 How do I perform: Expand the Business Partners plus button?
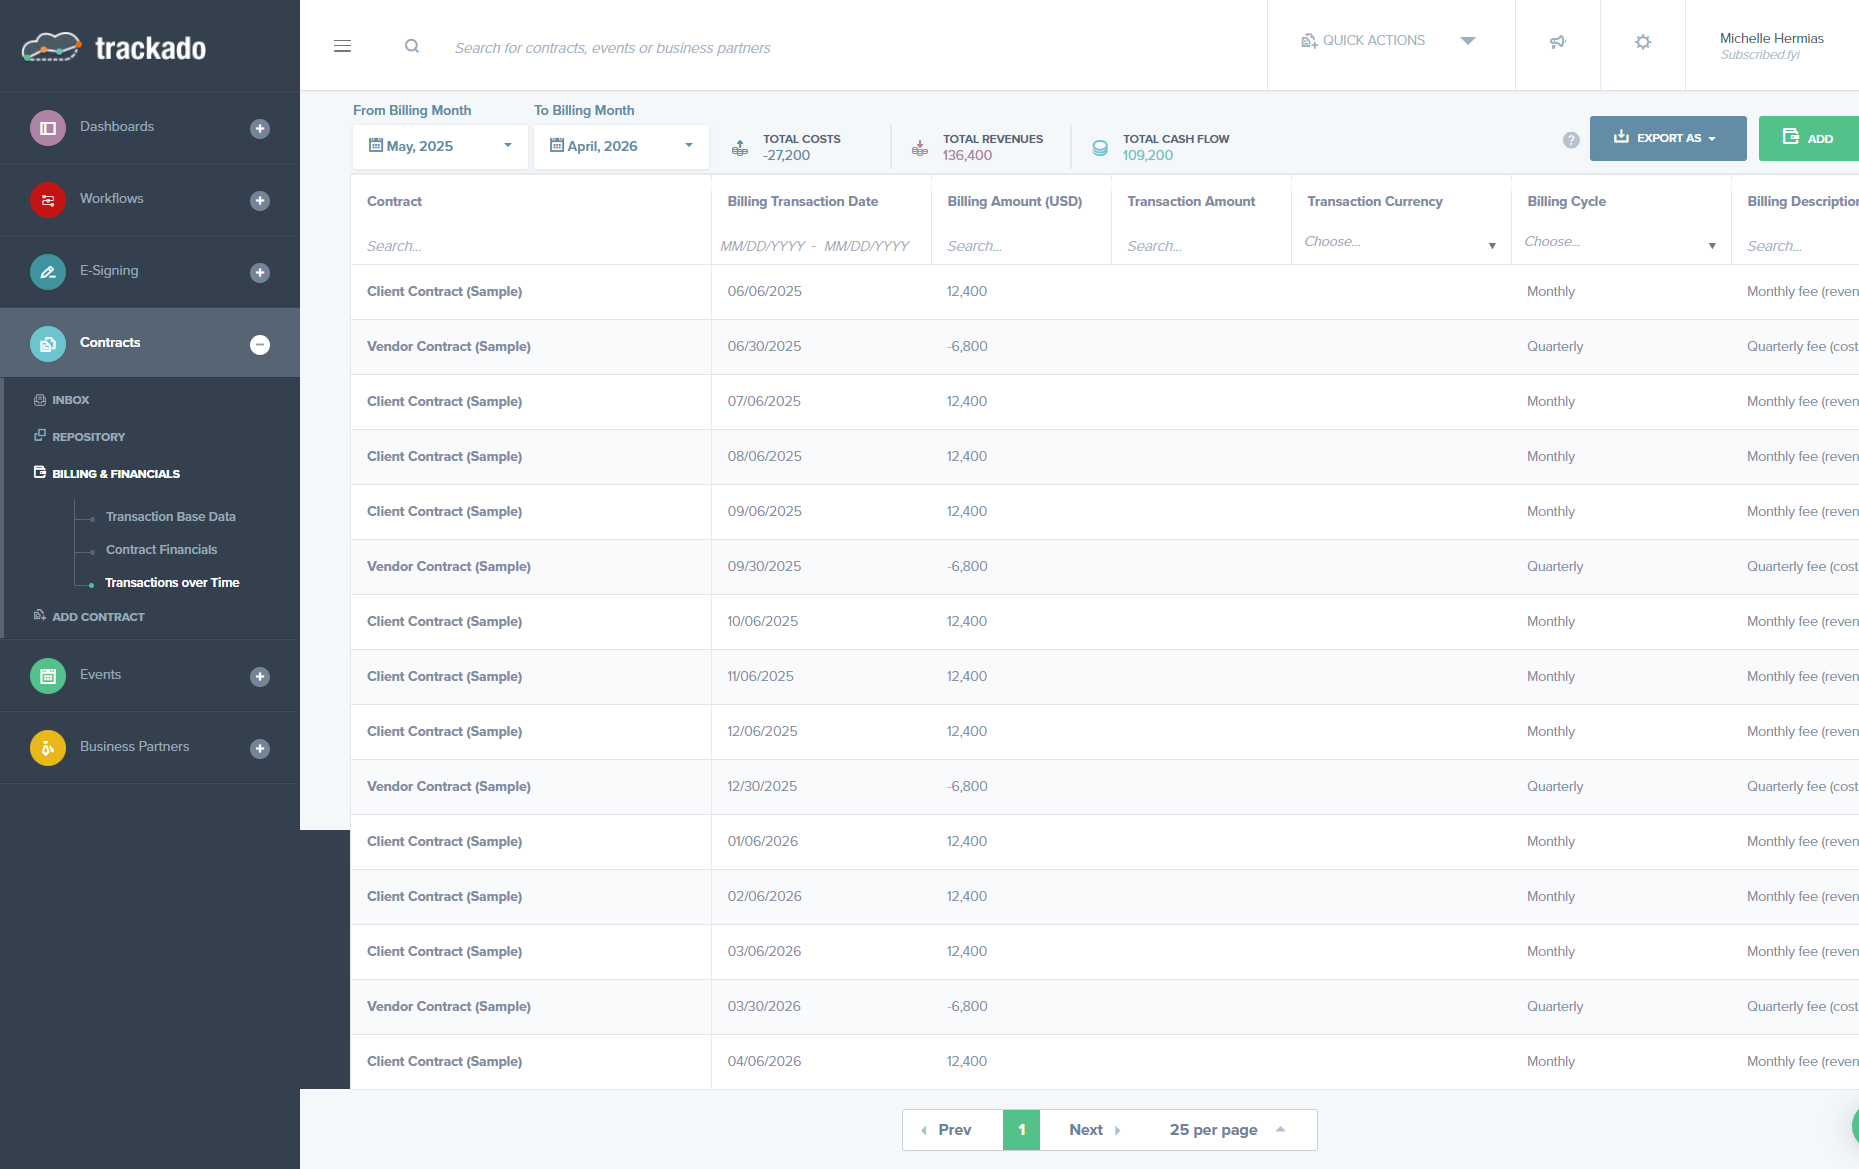[x=260, y=748]
